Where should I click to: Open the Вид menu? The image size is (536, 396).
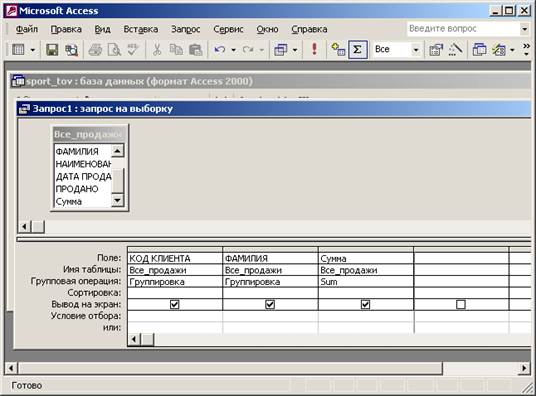coord(103,29)
